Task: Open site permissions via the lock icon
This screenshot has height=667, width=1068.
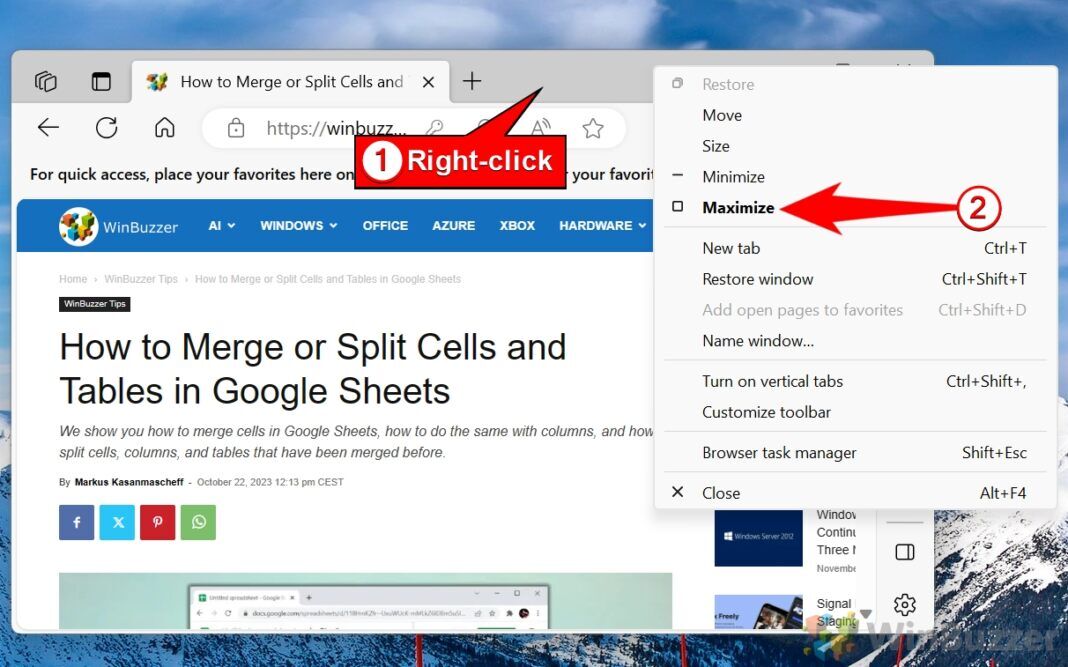Action: point(235,128)
